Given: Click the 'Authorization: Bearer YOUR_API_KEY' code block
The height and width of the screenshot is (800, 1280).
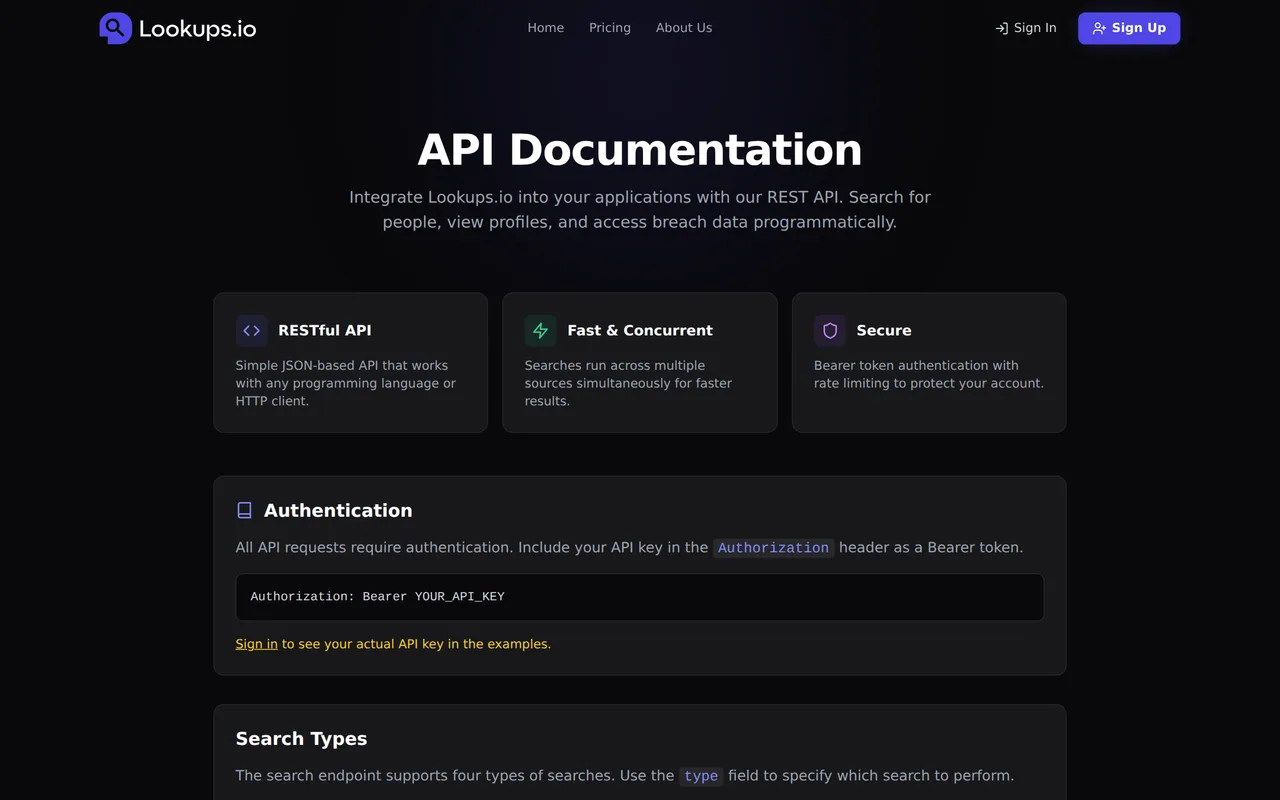Looking at the screenshot, I should click(640, 597).
